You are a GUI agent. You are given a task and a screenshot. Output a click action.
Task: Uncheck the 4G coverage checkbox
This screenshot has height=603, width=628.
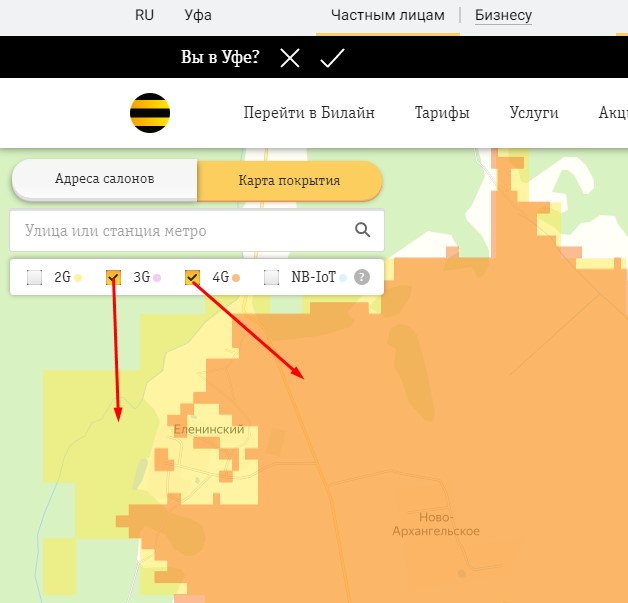click(192, 277)
